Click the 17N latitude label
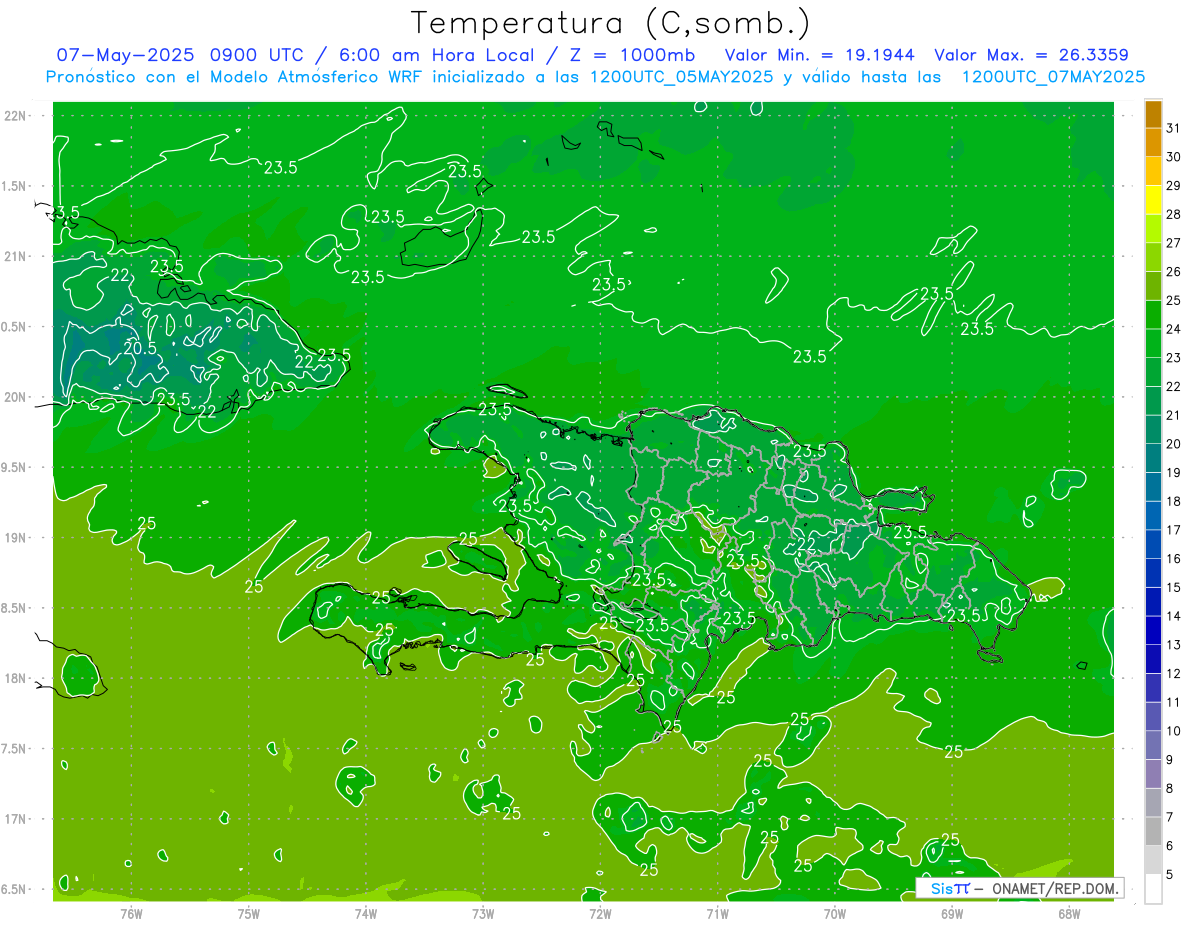 [x=16, y=819]
